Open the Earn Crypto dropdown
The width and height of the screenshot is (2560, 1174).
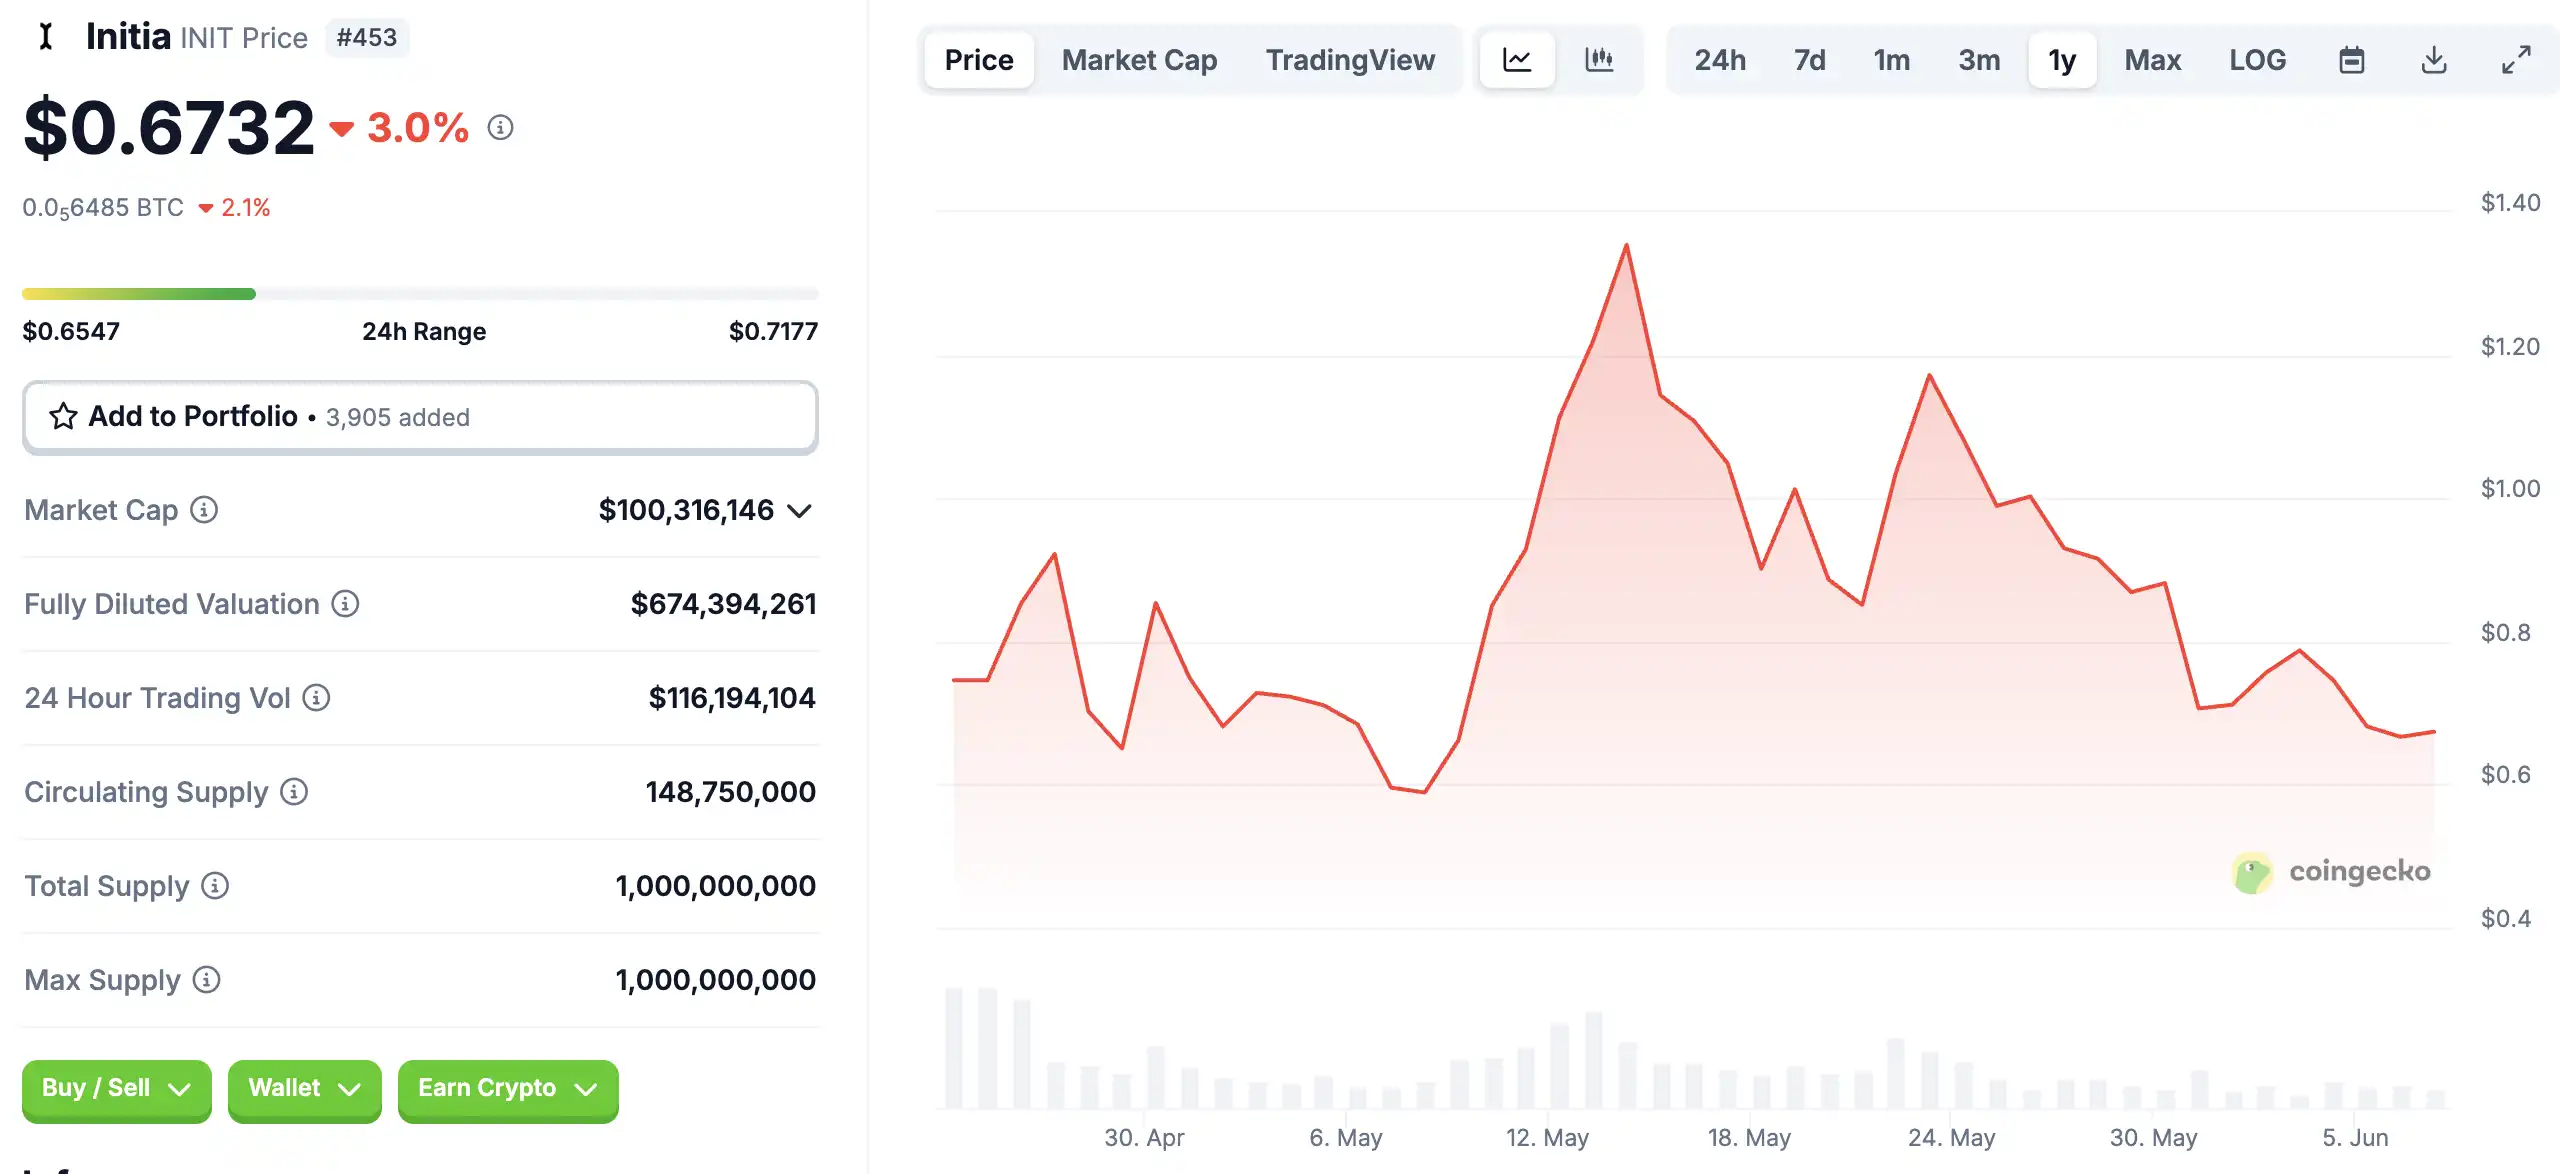pyautogui.click(x=507, y=1088)
